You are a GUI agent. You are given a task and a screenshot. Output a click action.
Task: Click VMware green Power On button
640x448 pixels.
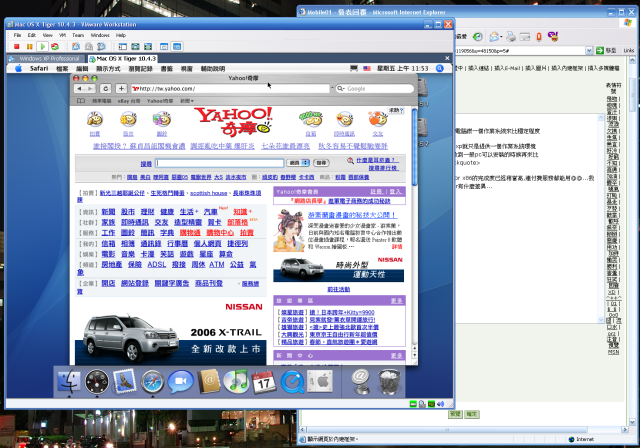42,47
